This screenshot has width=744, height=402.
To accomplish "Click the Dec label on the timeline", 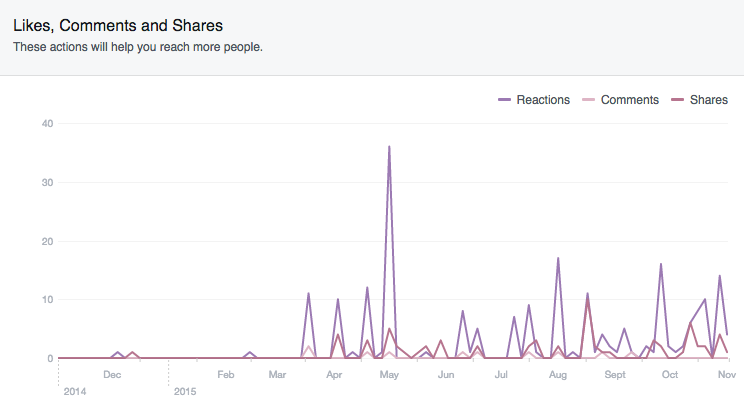I will (112, 375).
